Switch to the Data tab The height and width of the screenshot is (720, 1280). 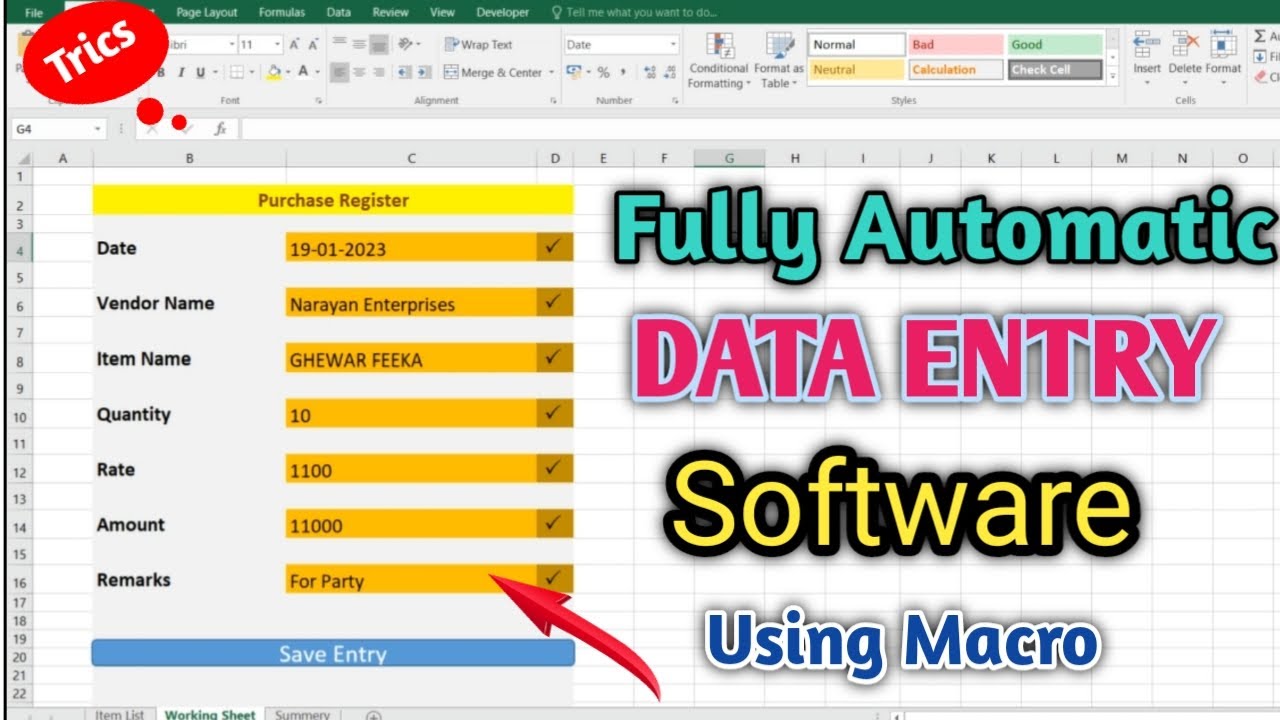[339, 12]
